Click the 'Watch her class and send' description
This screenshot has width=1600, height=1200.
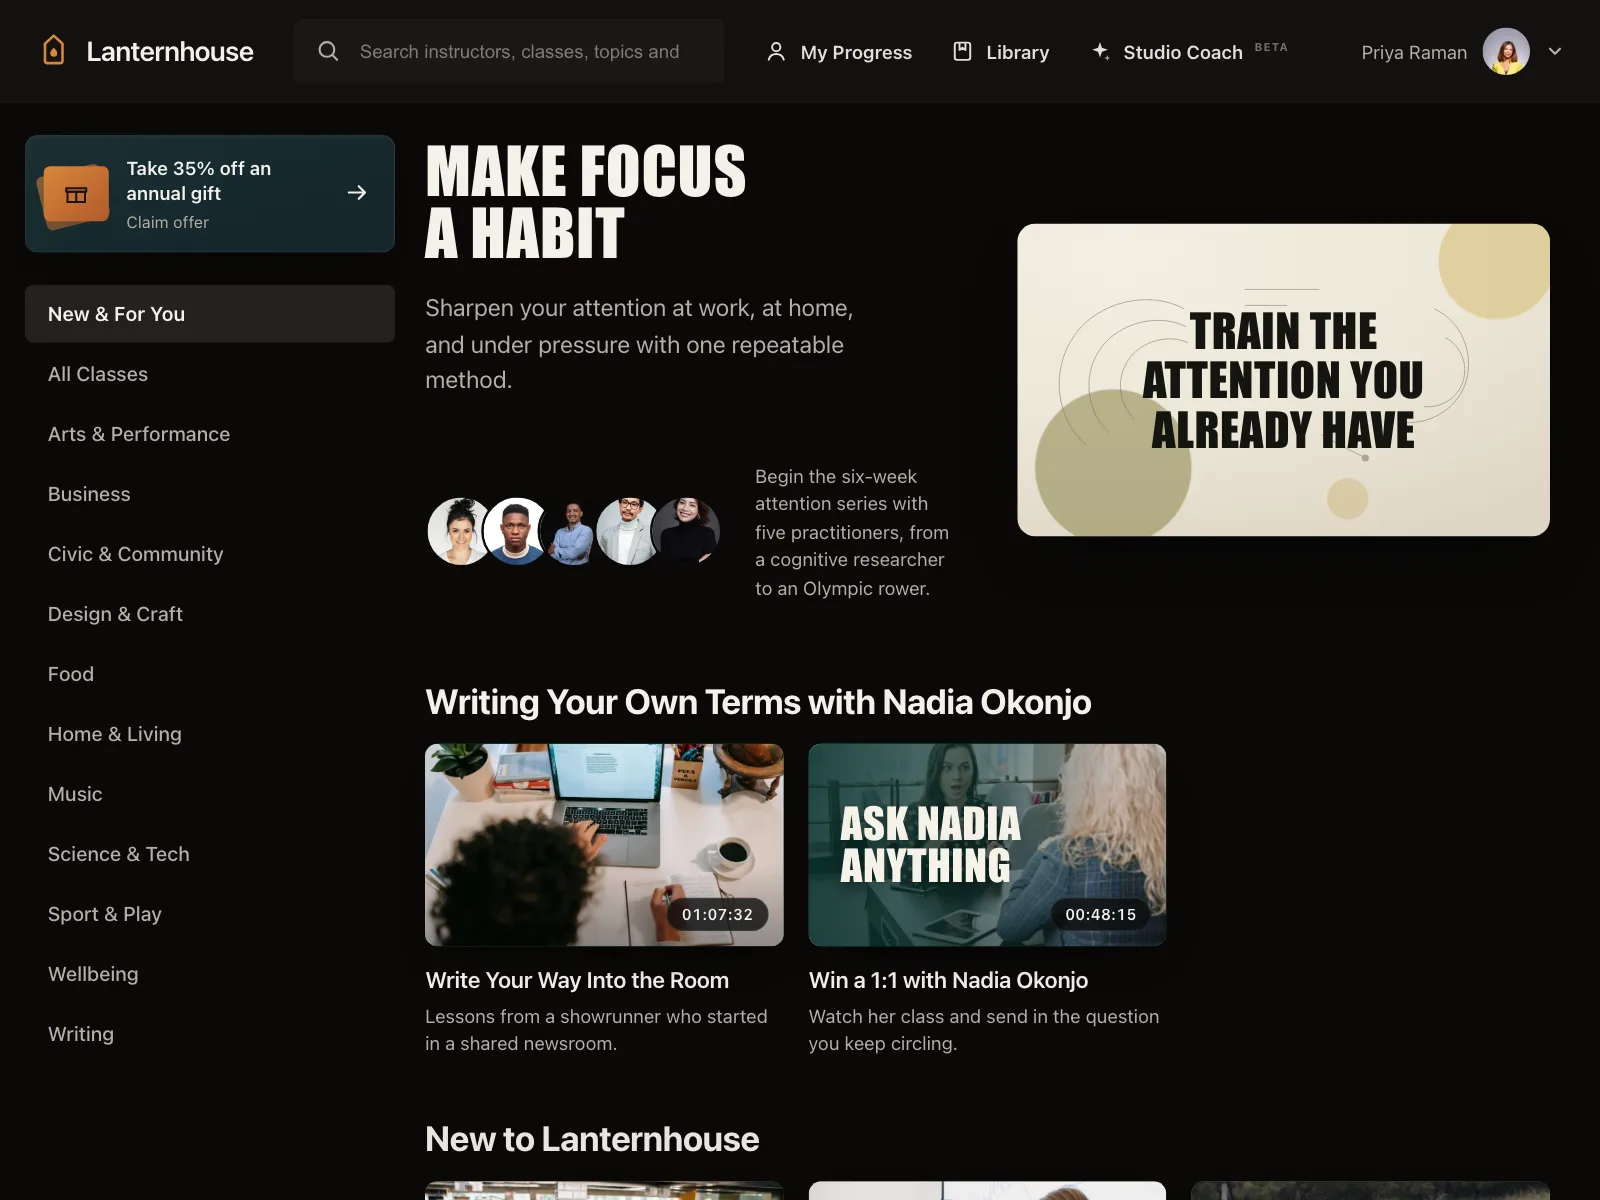coord(984,1030)
